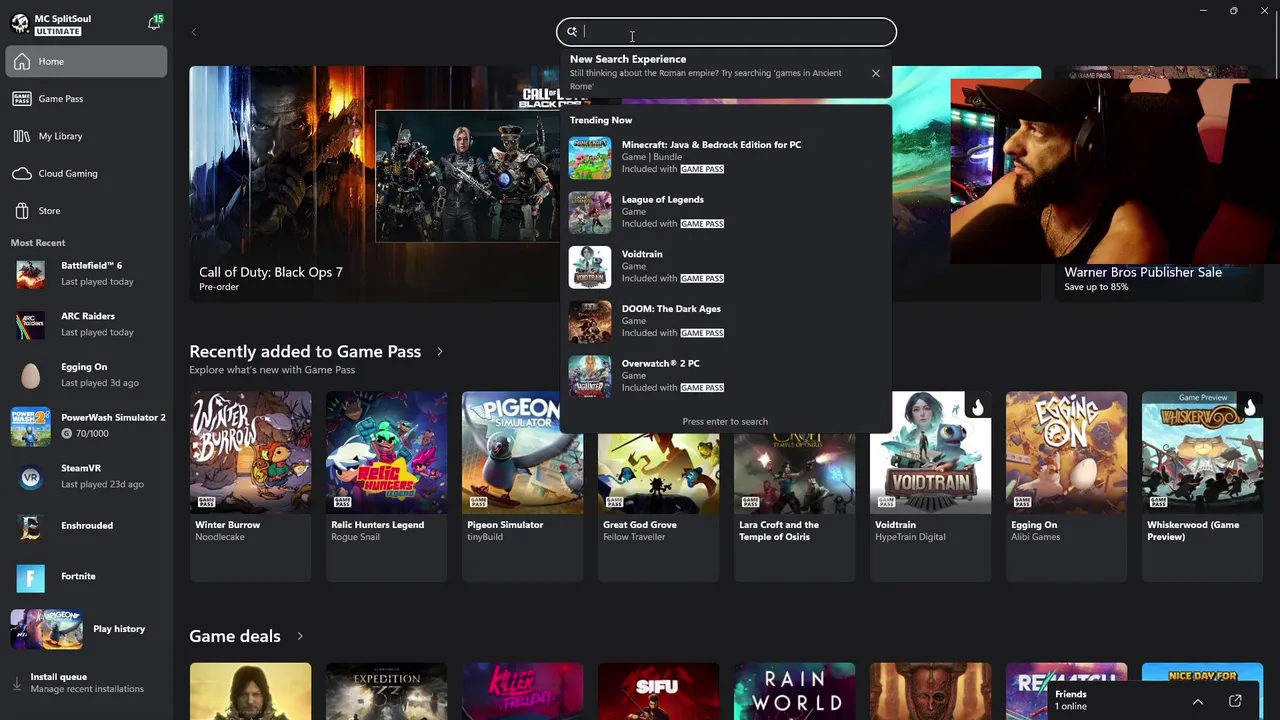The width and height of the screenshot is (1280, 720).
Task: Focus the search input field
Action: click(x=726, y=32)
